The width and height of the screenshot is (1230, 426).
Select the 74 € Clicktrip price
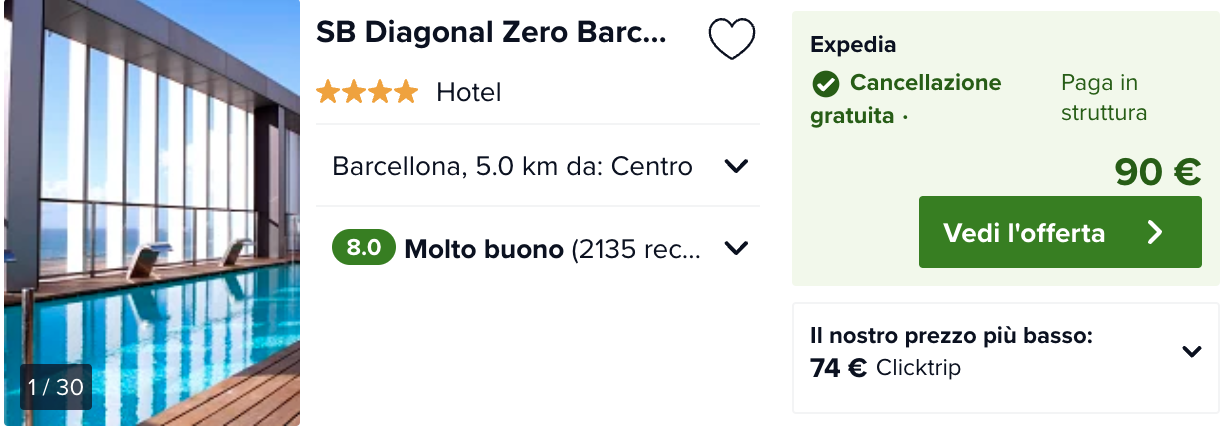(x=885, y=368)
